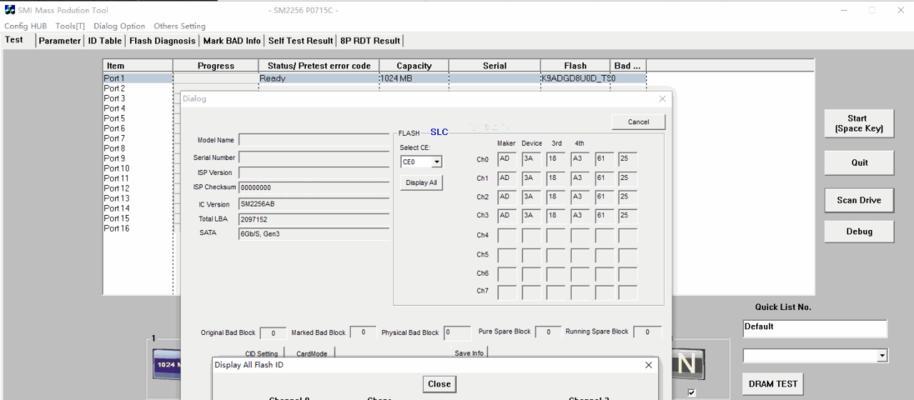914x400 pixels.
Task: Switch to the Self Test Result tab
Action: [x=301, y=41]
